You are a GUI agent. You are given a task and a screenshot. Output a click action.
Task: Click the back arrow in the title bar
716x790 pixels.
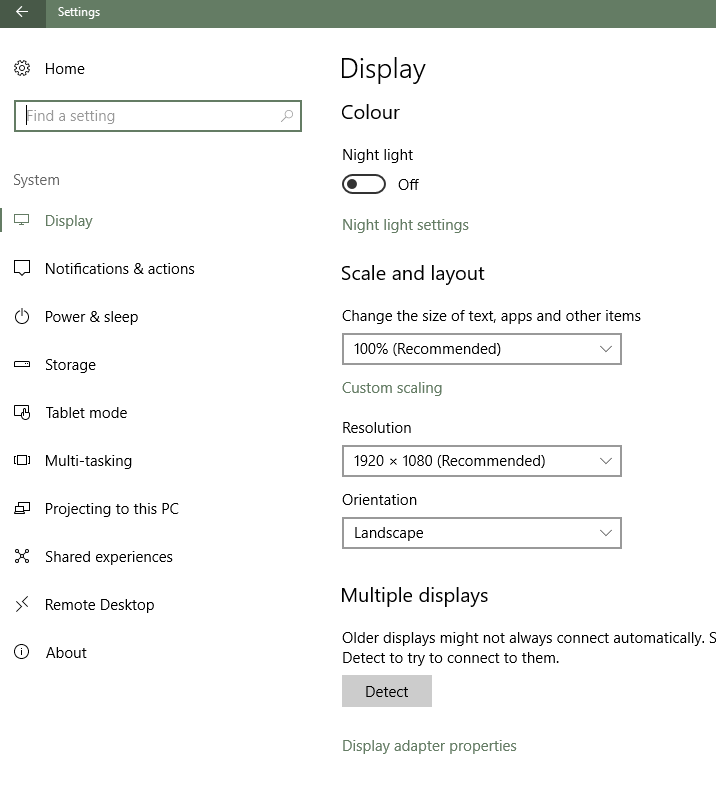(x=22, y=13)
